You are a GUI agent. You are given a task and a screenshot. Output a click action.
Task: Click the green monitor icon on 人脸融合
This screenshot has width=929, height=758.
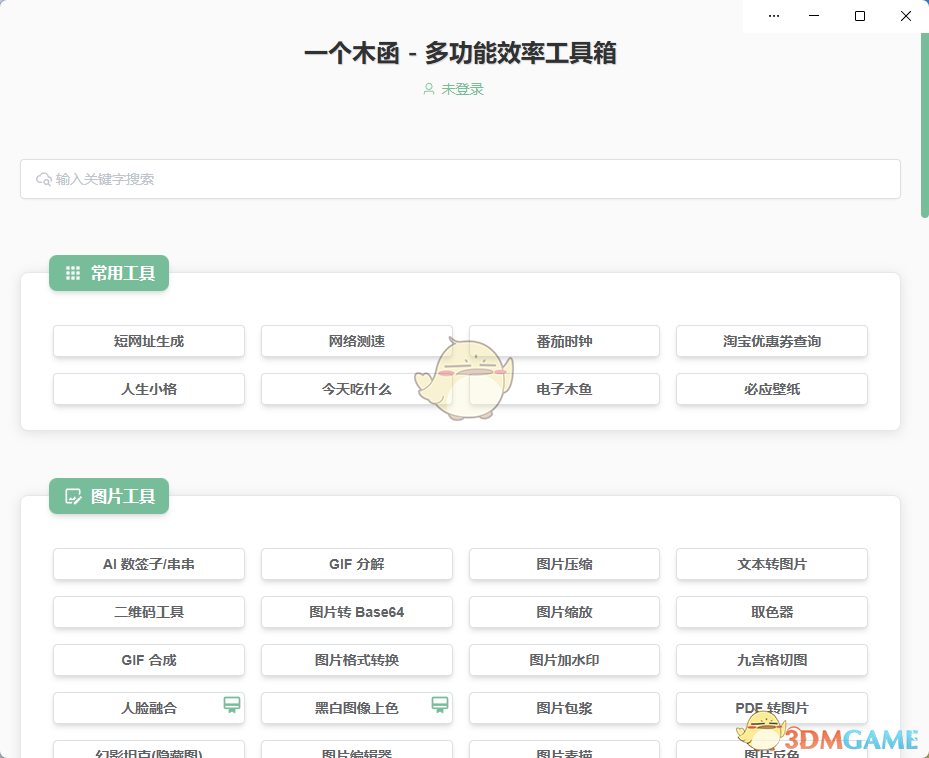[x=232, y=706]
